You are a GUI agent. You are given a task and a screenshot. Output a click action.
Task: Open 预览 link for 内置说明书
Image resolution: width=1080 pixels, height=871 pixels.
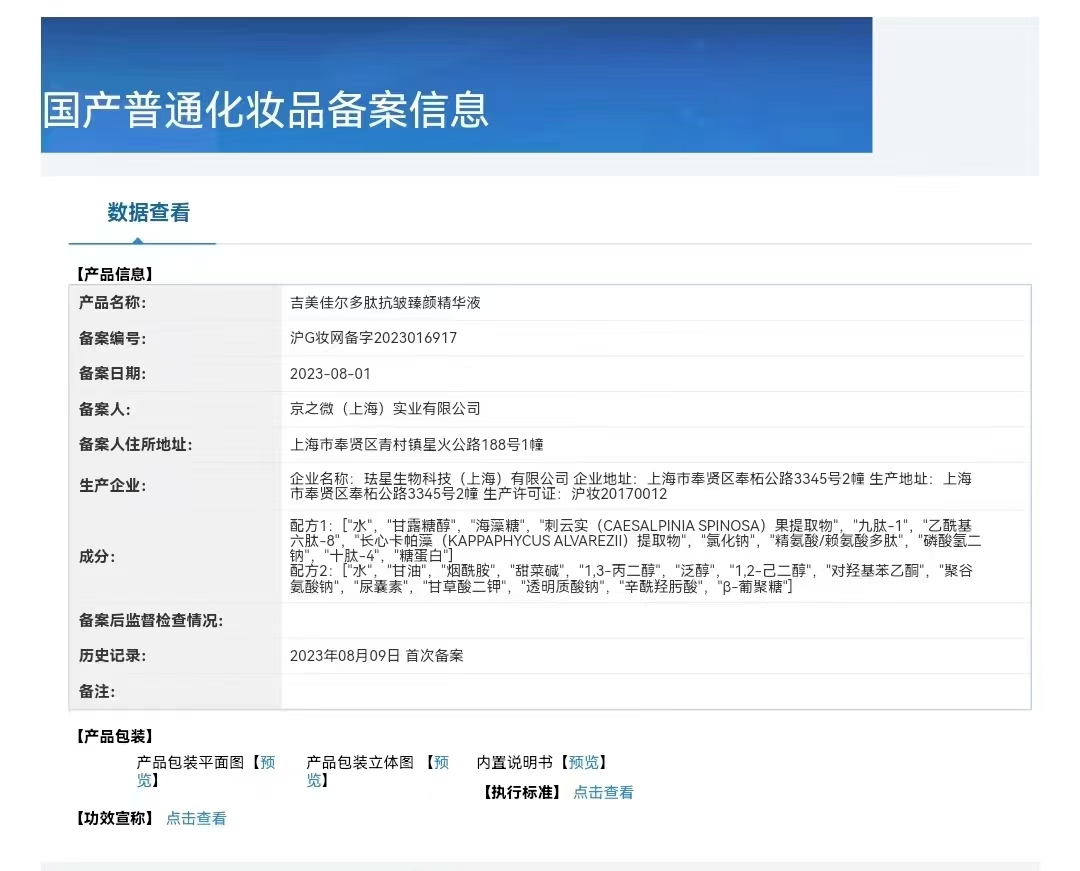point(583,763)
